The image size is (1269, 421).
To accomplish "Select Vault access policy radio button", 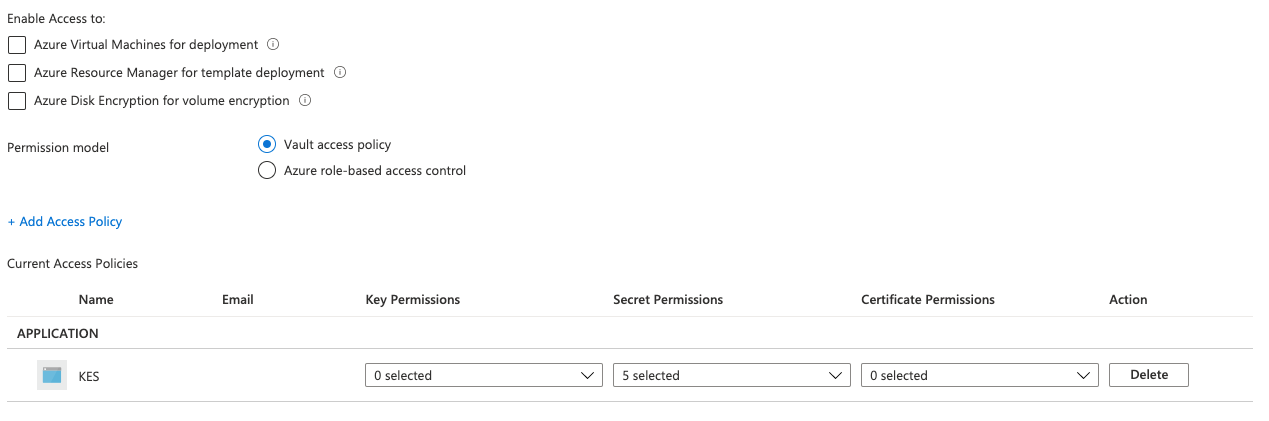I will coord(267,144).
